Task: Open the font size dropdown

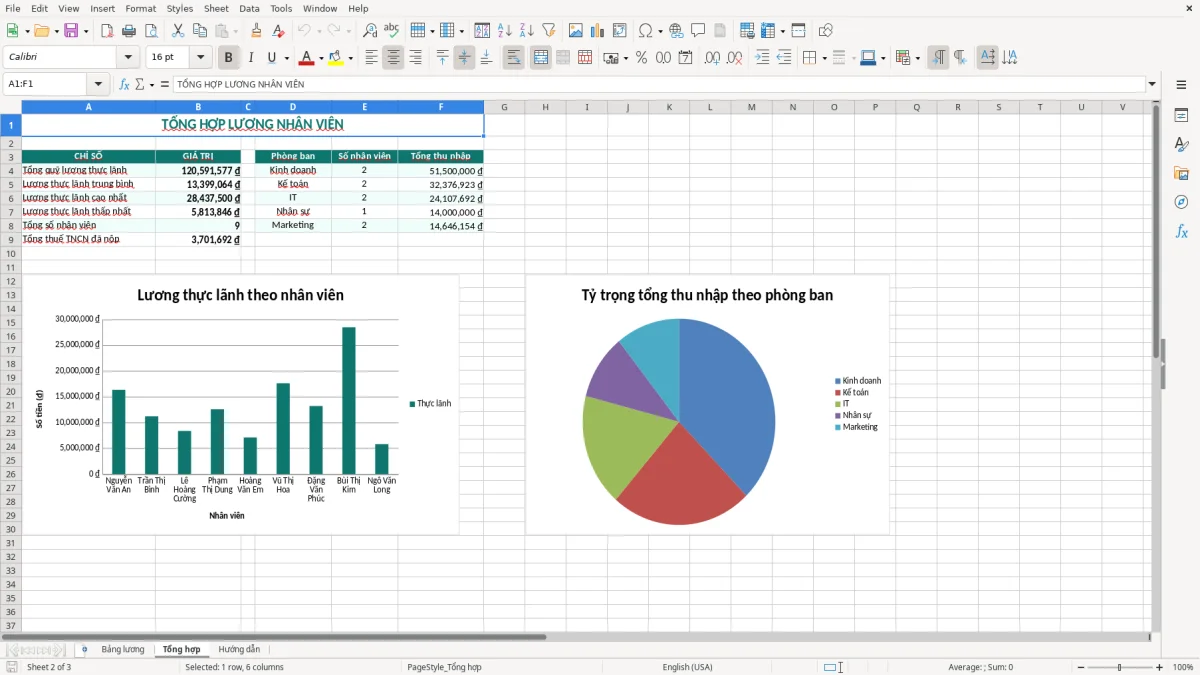Action: click(x=200, y=58)
